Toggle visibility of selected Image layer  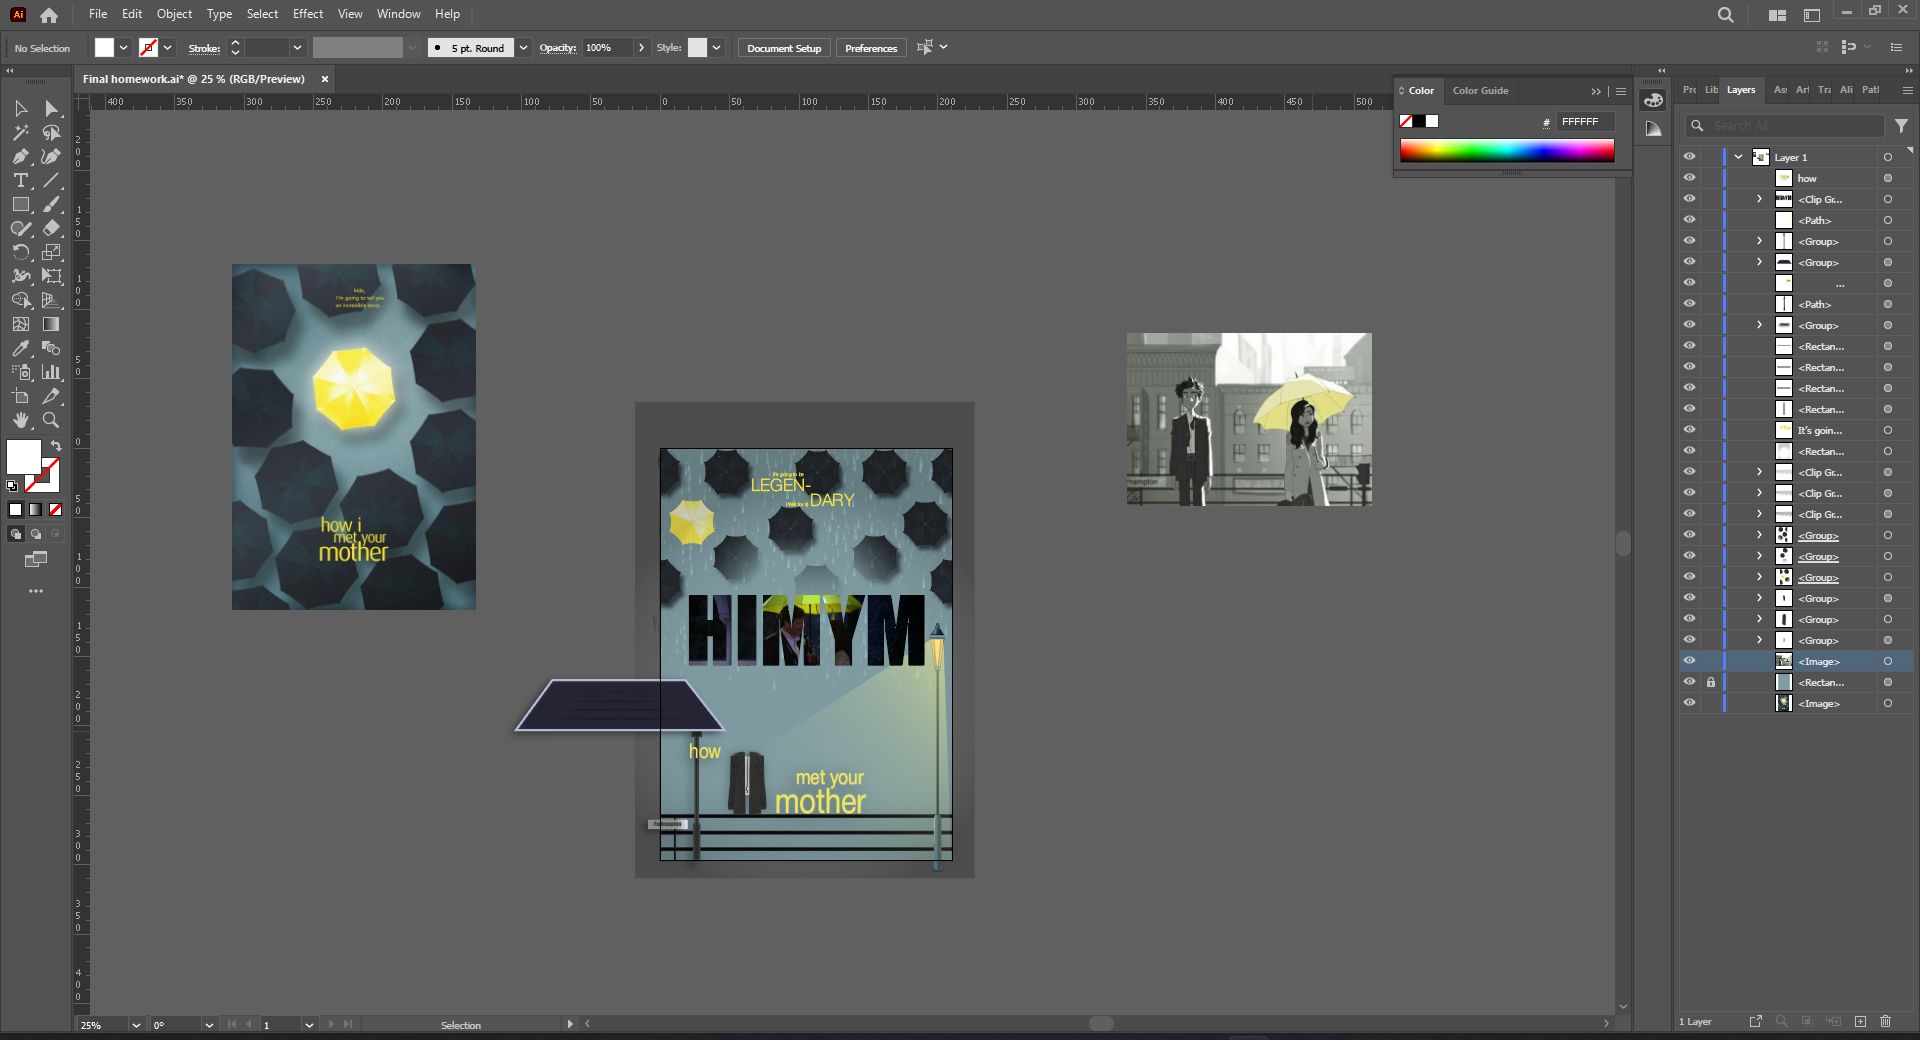click(x=1689, y=661)
